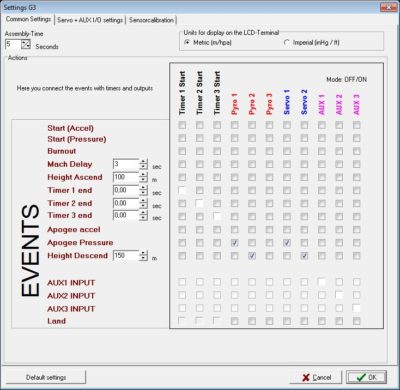Check Land AUX 3 checkbox
The height and width of the screenshot is (390, 400).
coord(357,321)
